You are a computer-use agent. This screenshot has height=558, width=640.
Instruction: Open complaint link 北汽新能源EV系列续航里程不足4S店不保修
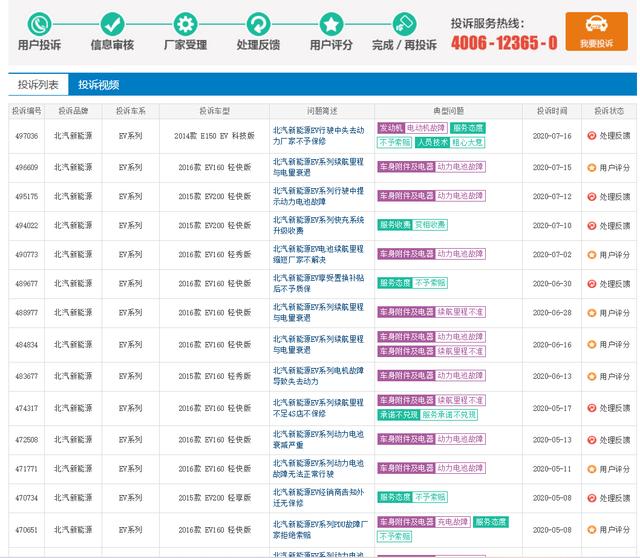tap(318, 408)
